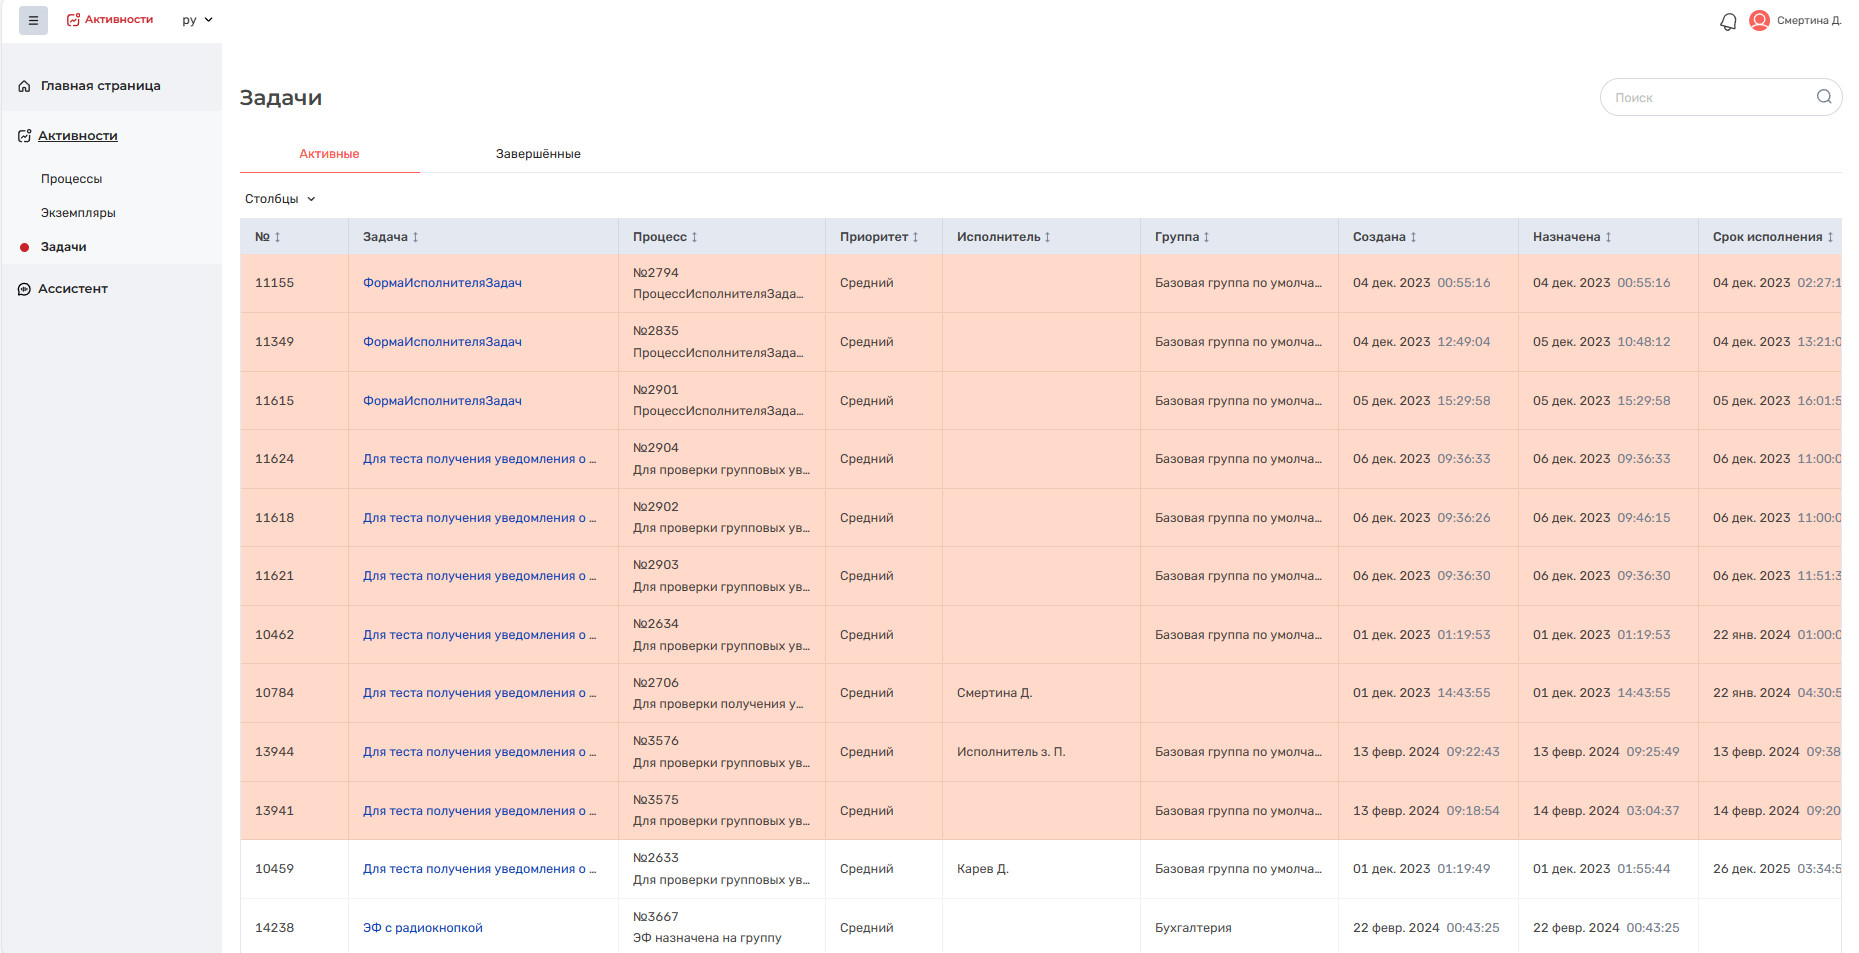Open task link in row 11624

pos(479,459)
